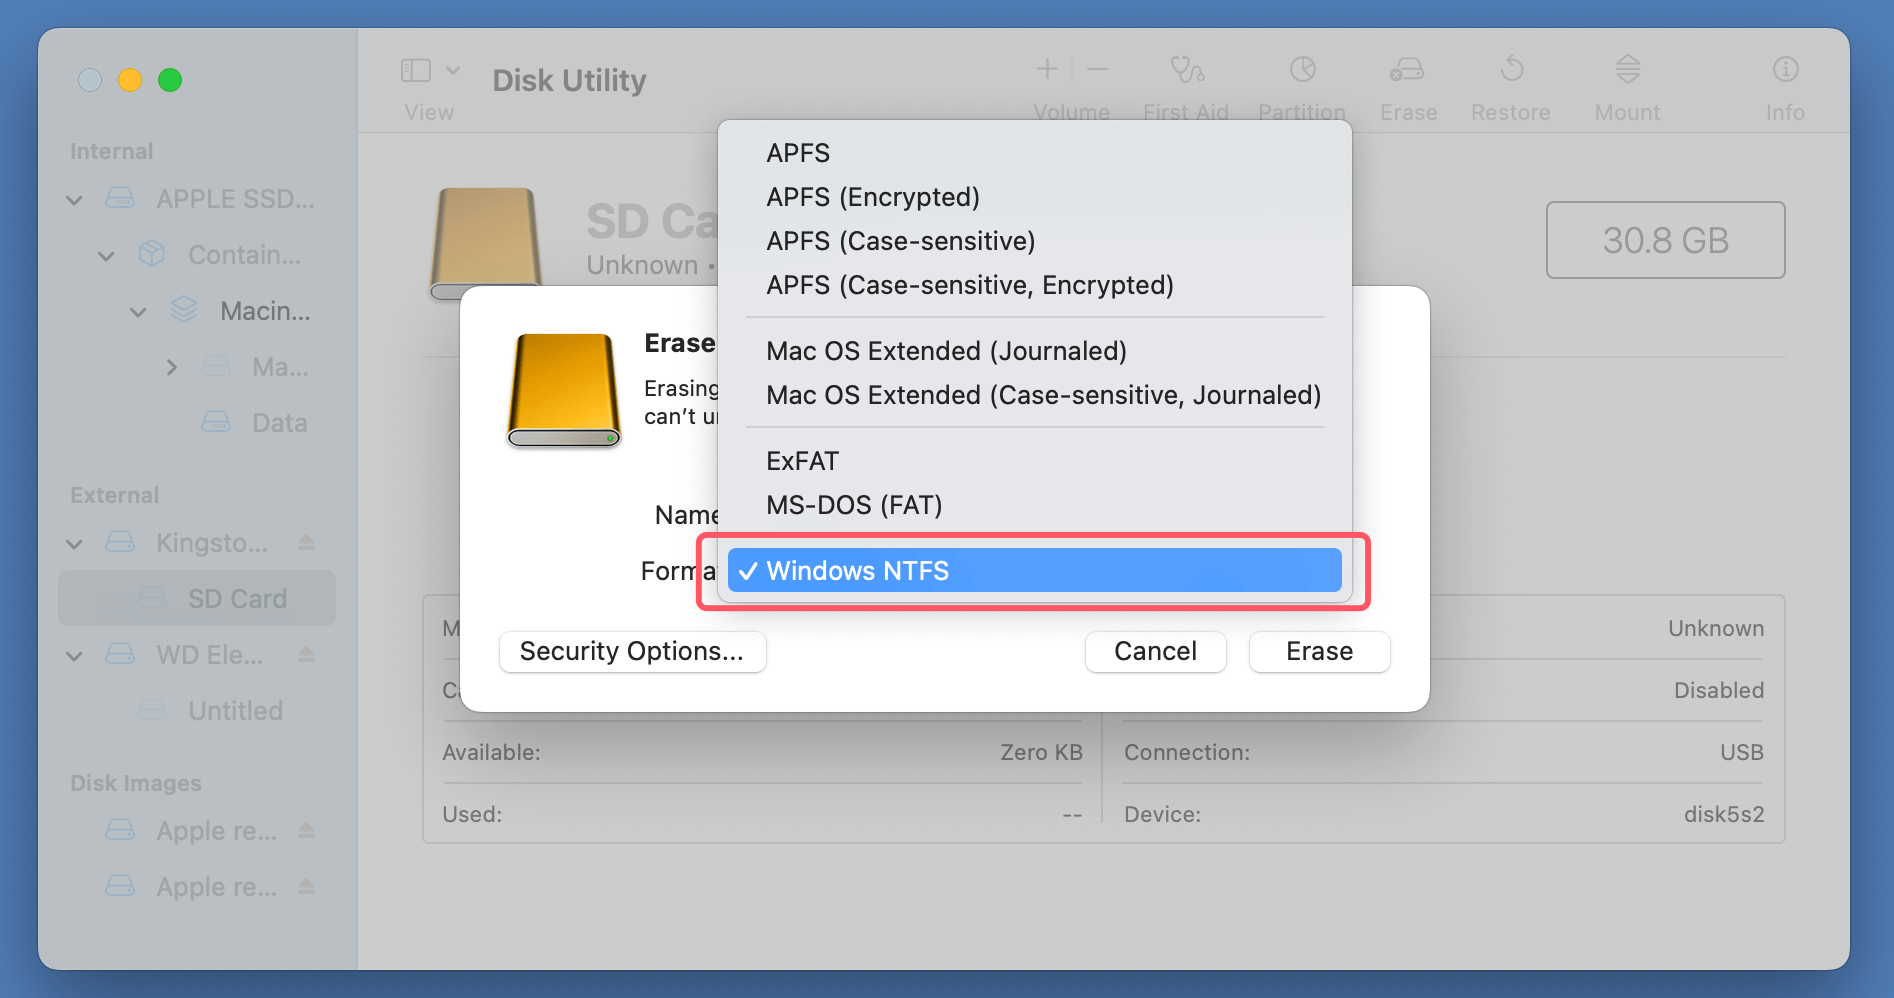Select the Erase toolbar icon
The height and width of the screenshot is (998, 1894).
click(1407, 85)
